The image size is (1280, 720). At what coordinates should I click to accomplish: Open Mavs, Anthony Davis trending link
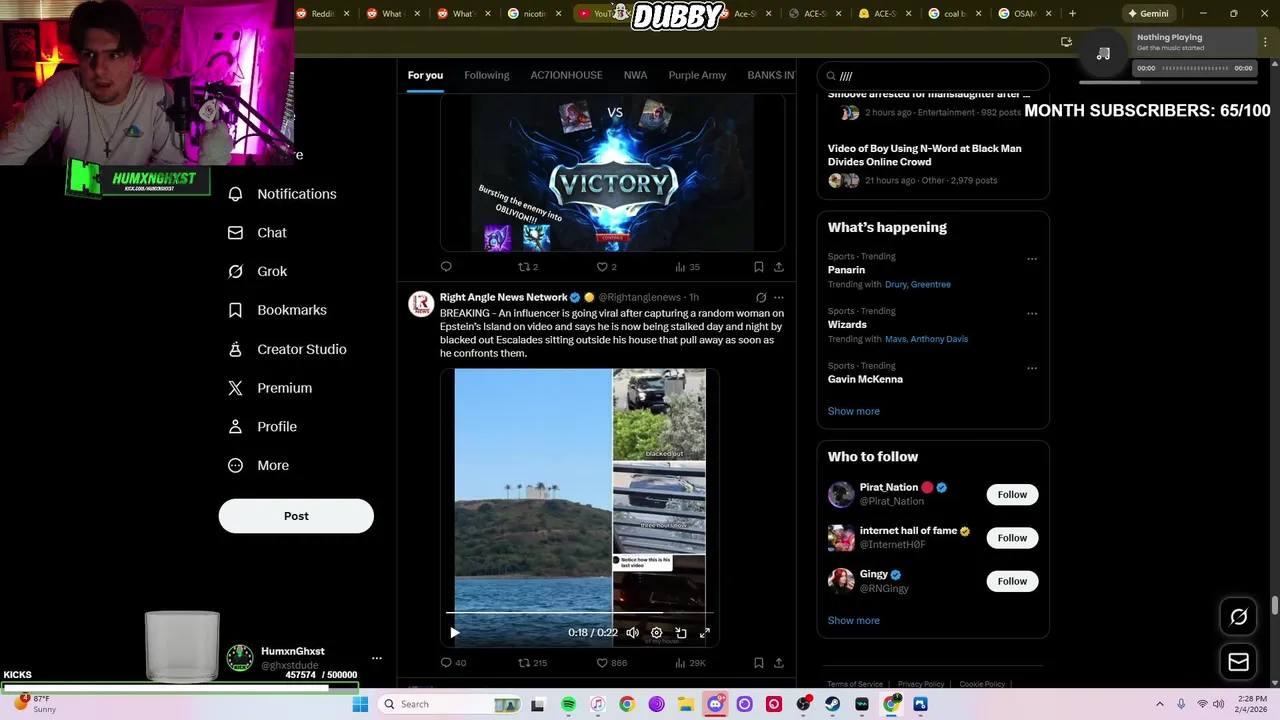[x=926, y=339]
